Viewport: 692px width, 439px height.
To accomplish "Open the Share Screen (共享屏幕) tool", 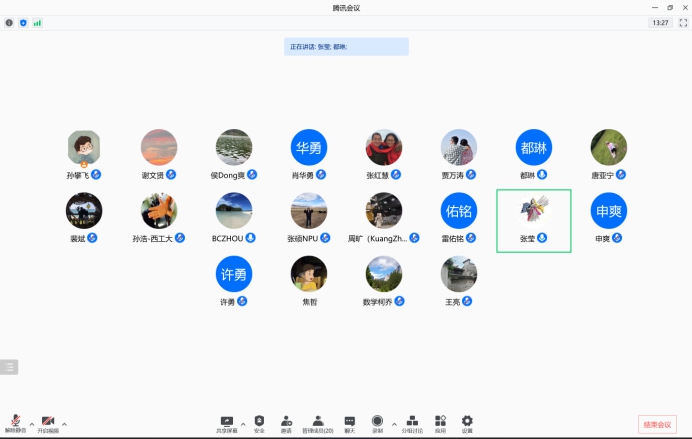I will (x=227, y=422).
